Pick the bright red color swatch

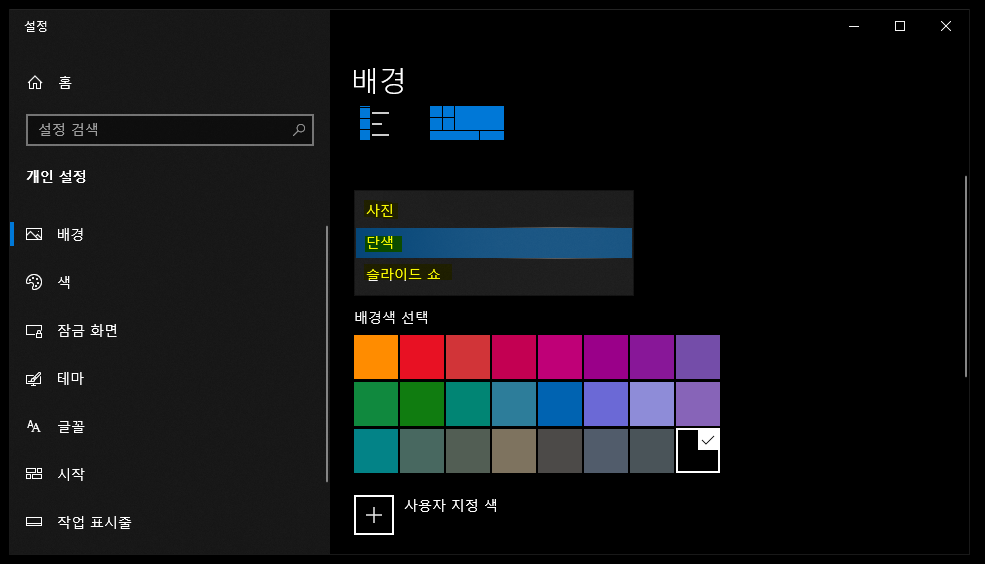(422, 357)
